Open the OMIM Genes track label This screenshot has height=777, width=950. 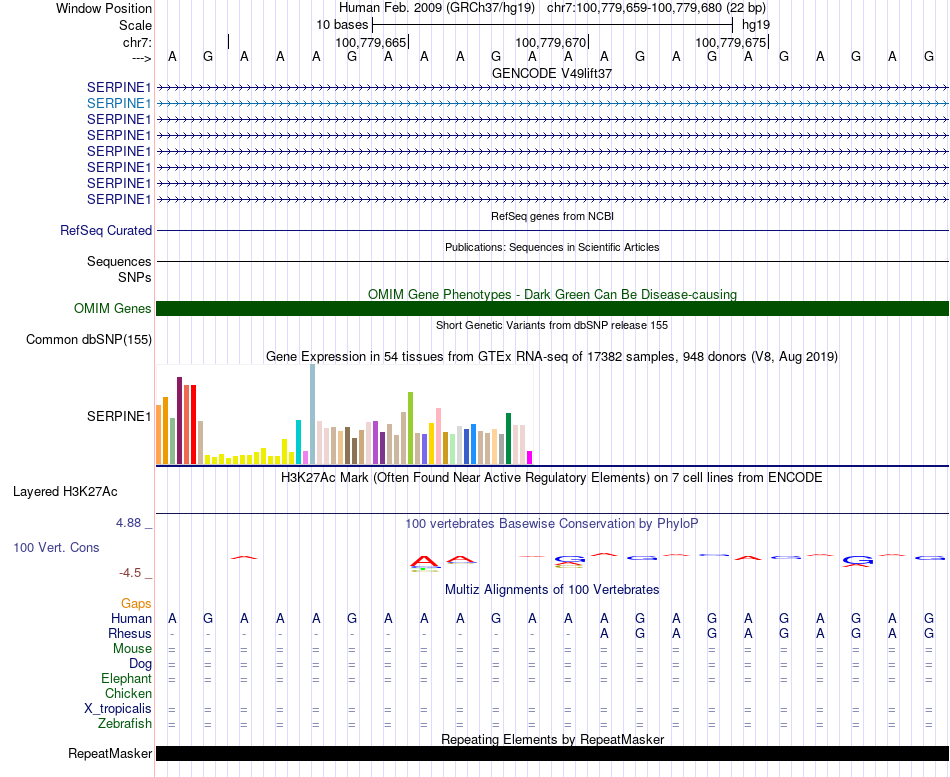[x=113, y=308]
